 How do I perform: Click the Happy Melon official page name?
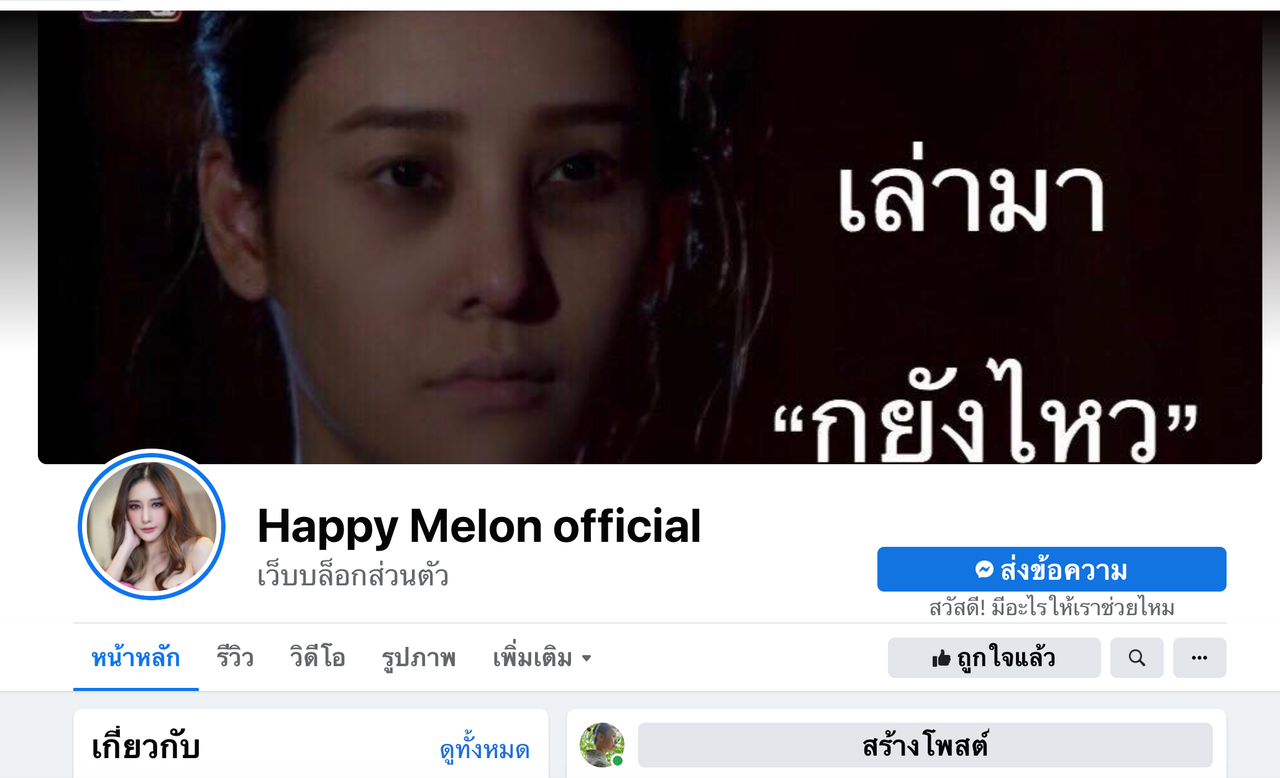click(x=479, y=526)
